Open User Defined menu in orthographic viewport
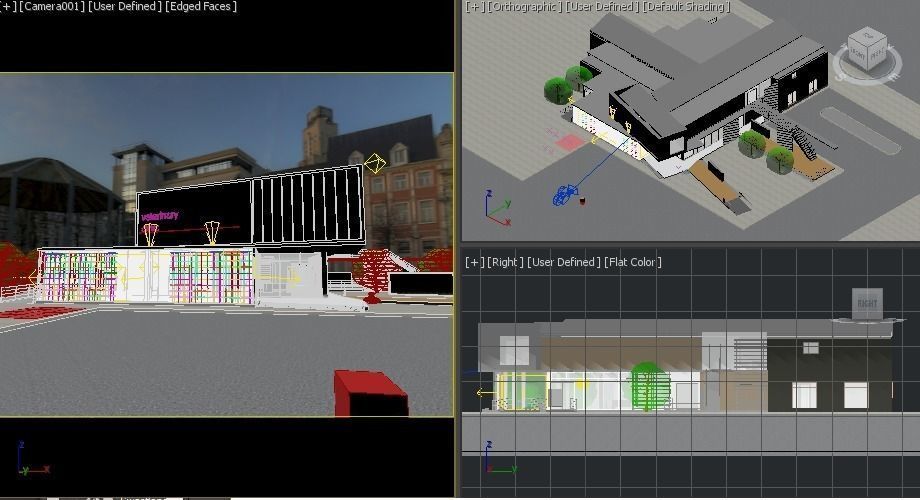Viewport: 920px width, 500px height. [x=602, y=6]
